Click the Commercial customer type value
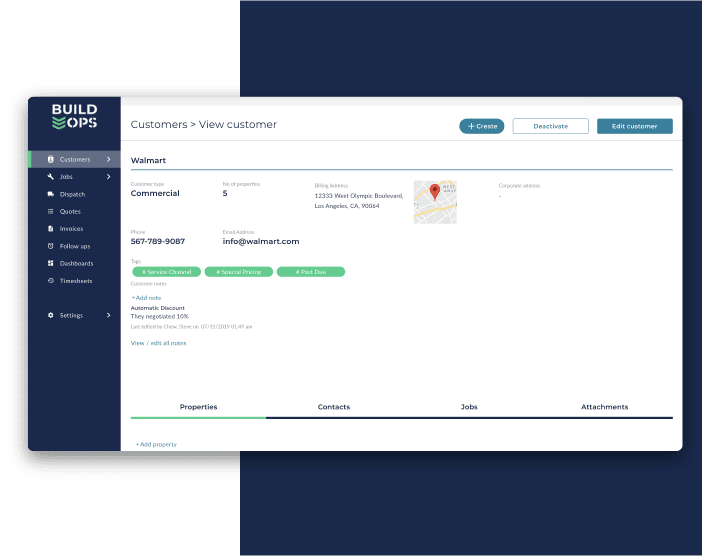 155,193
